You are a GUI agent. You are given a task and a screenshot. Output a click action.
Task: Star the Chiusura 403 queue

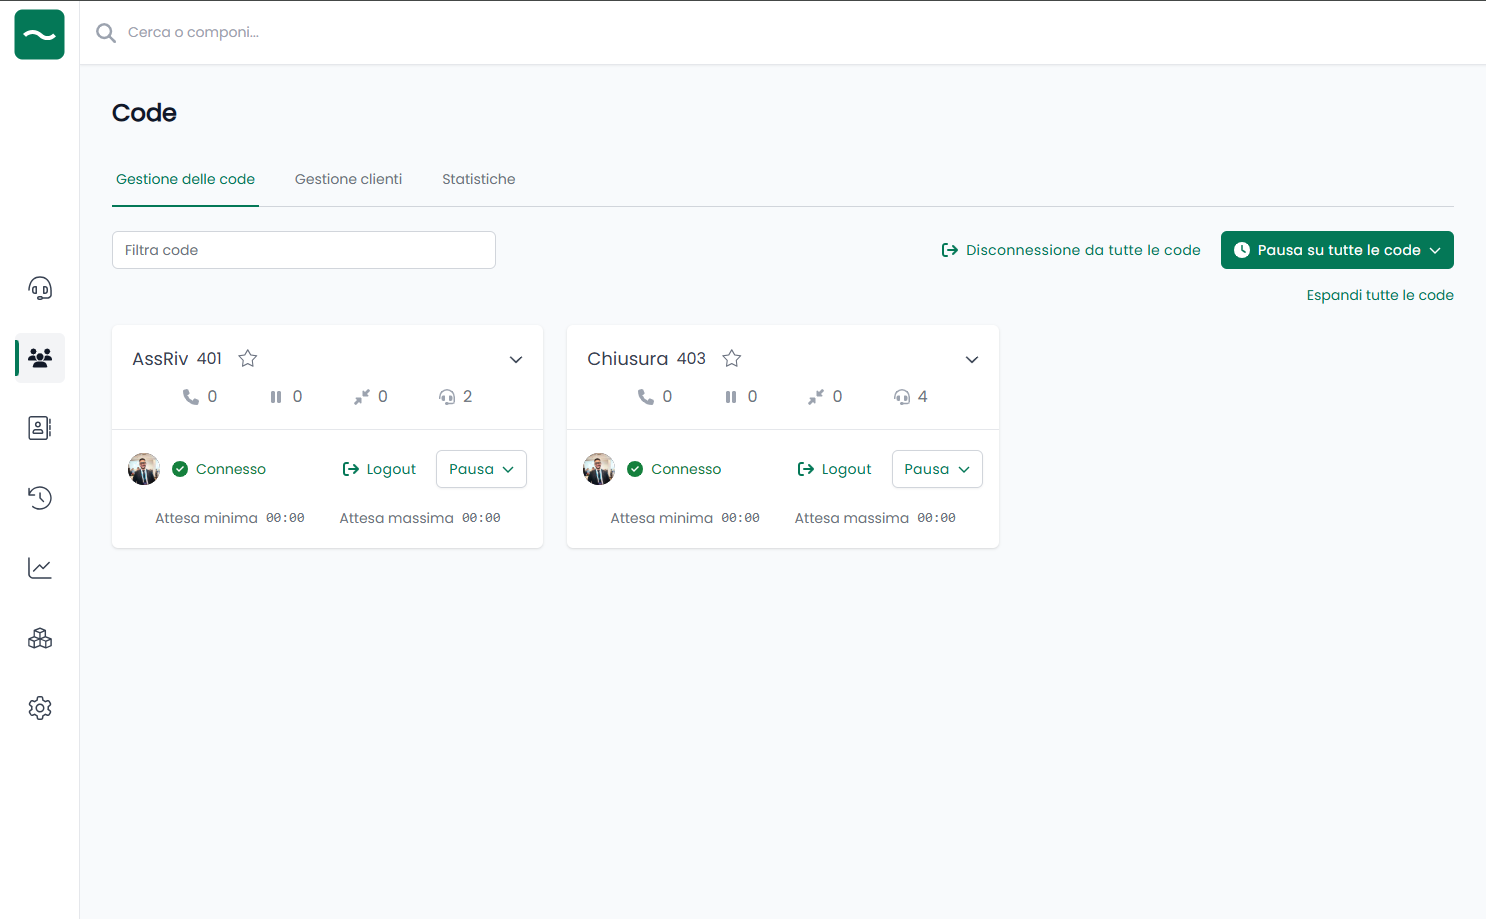(x=732, y=358)
